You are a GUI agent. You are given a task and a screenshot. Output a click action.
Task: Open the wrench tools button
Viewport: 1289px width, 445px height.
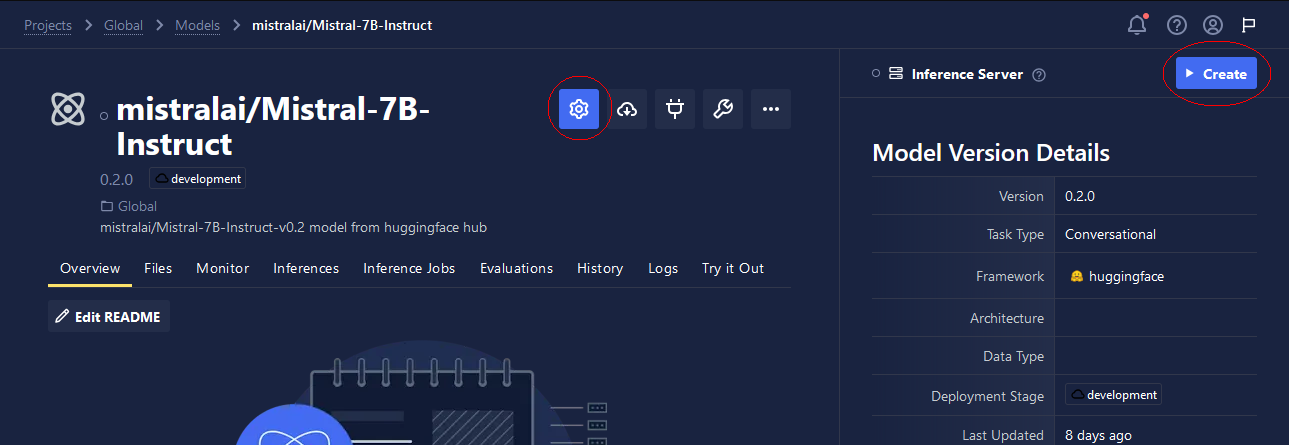tap(723, 109)
